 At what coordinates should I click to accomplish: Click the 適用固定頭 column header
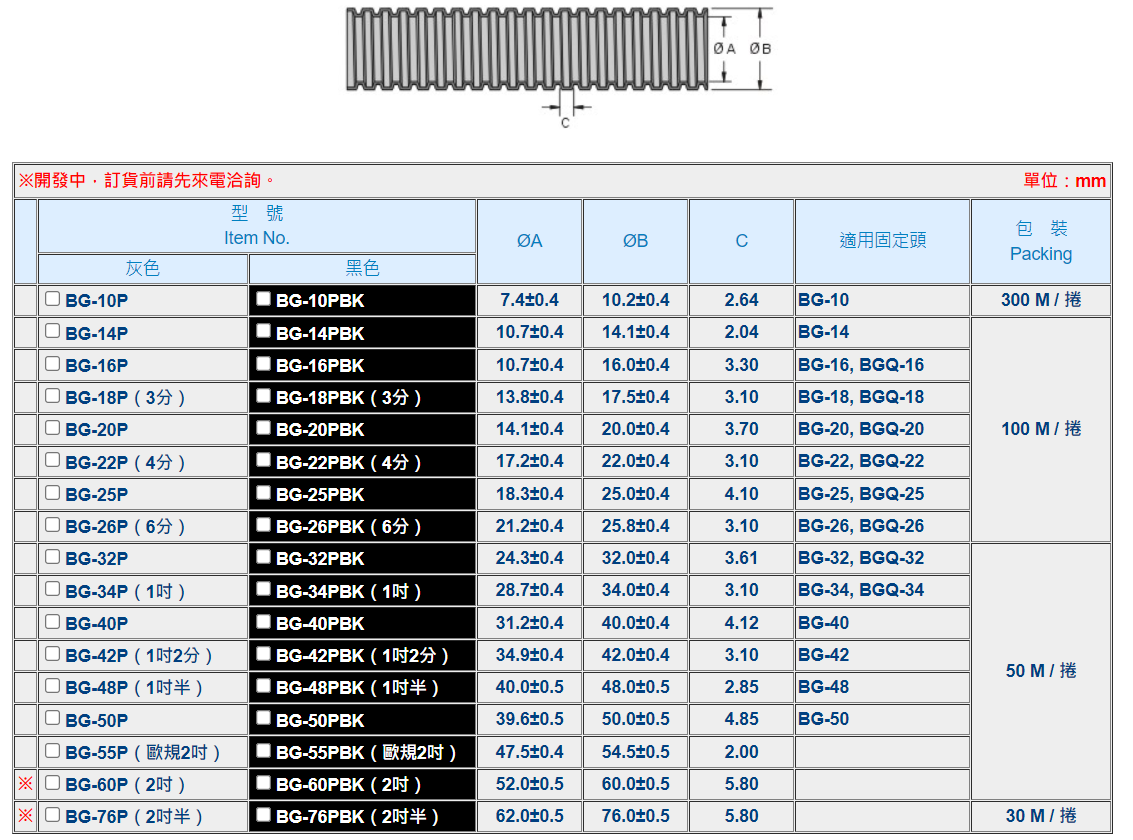882,241
